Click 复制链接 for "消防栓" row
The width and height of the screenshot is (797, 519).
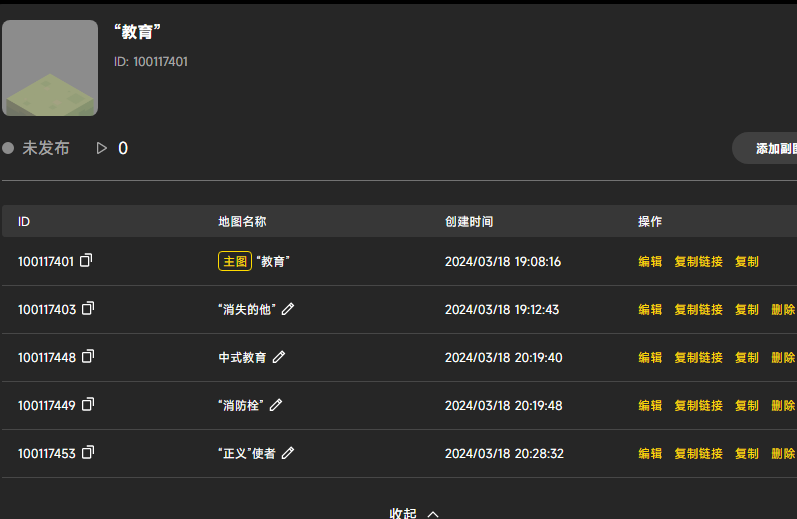698,405
